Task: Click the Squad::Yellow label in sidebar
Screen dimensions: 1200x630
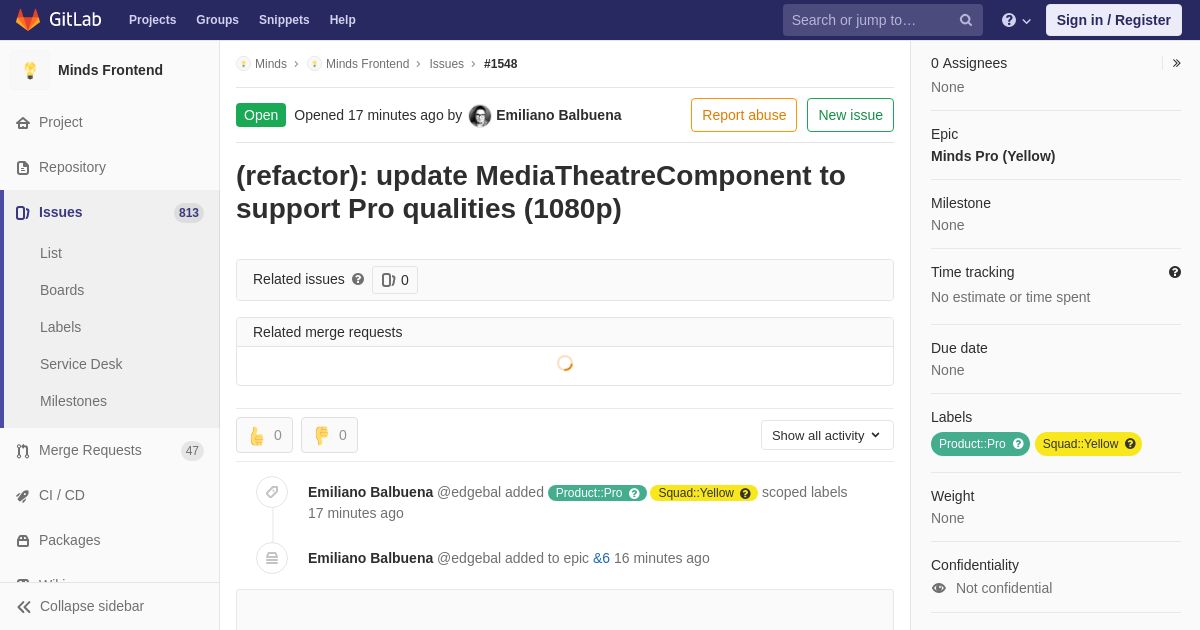Action: 1080,444
